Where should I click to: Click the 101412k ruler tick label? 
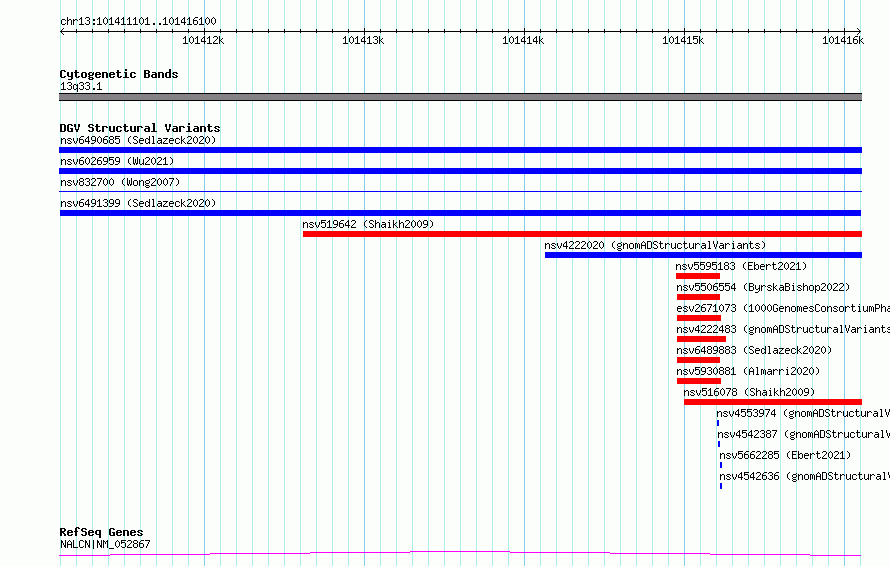click(x=203, y=40)
